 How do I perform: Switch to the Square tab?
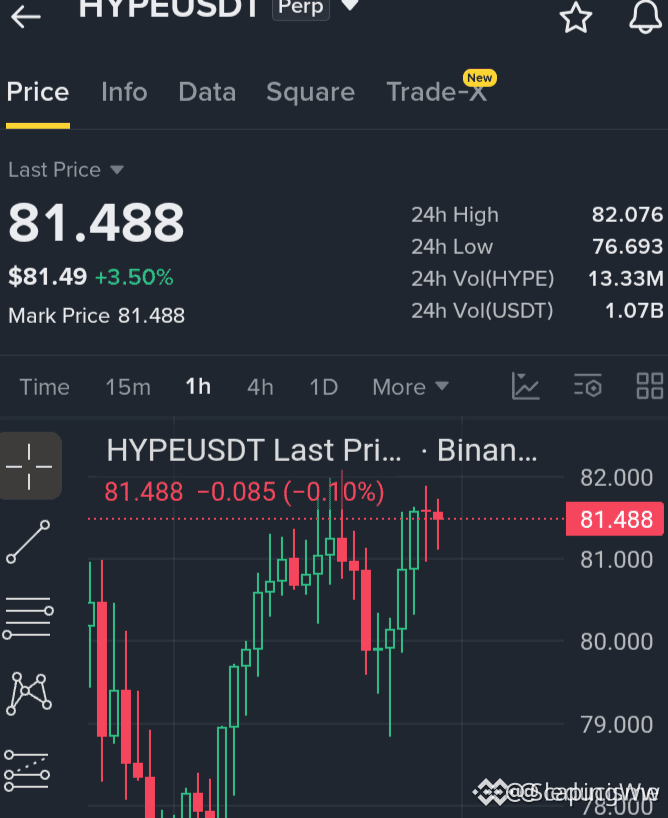coord(311,93)
